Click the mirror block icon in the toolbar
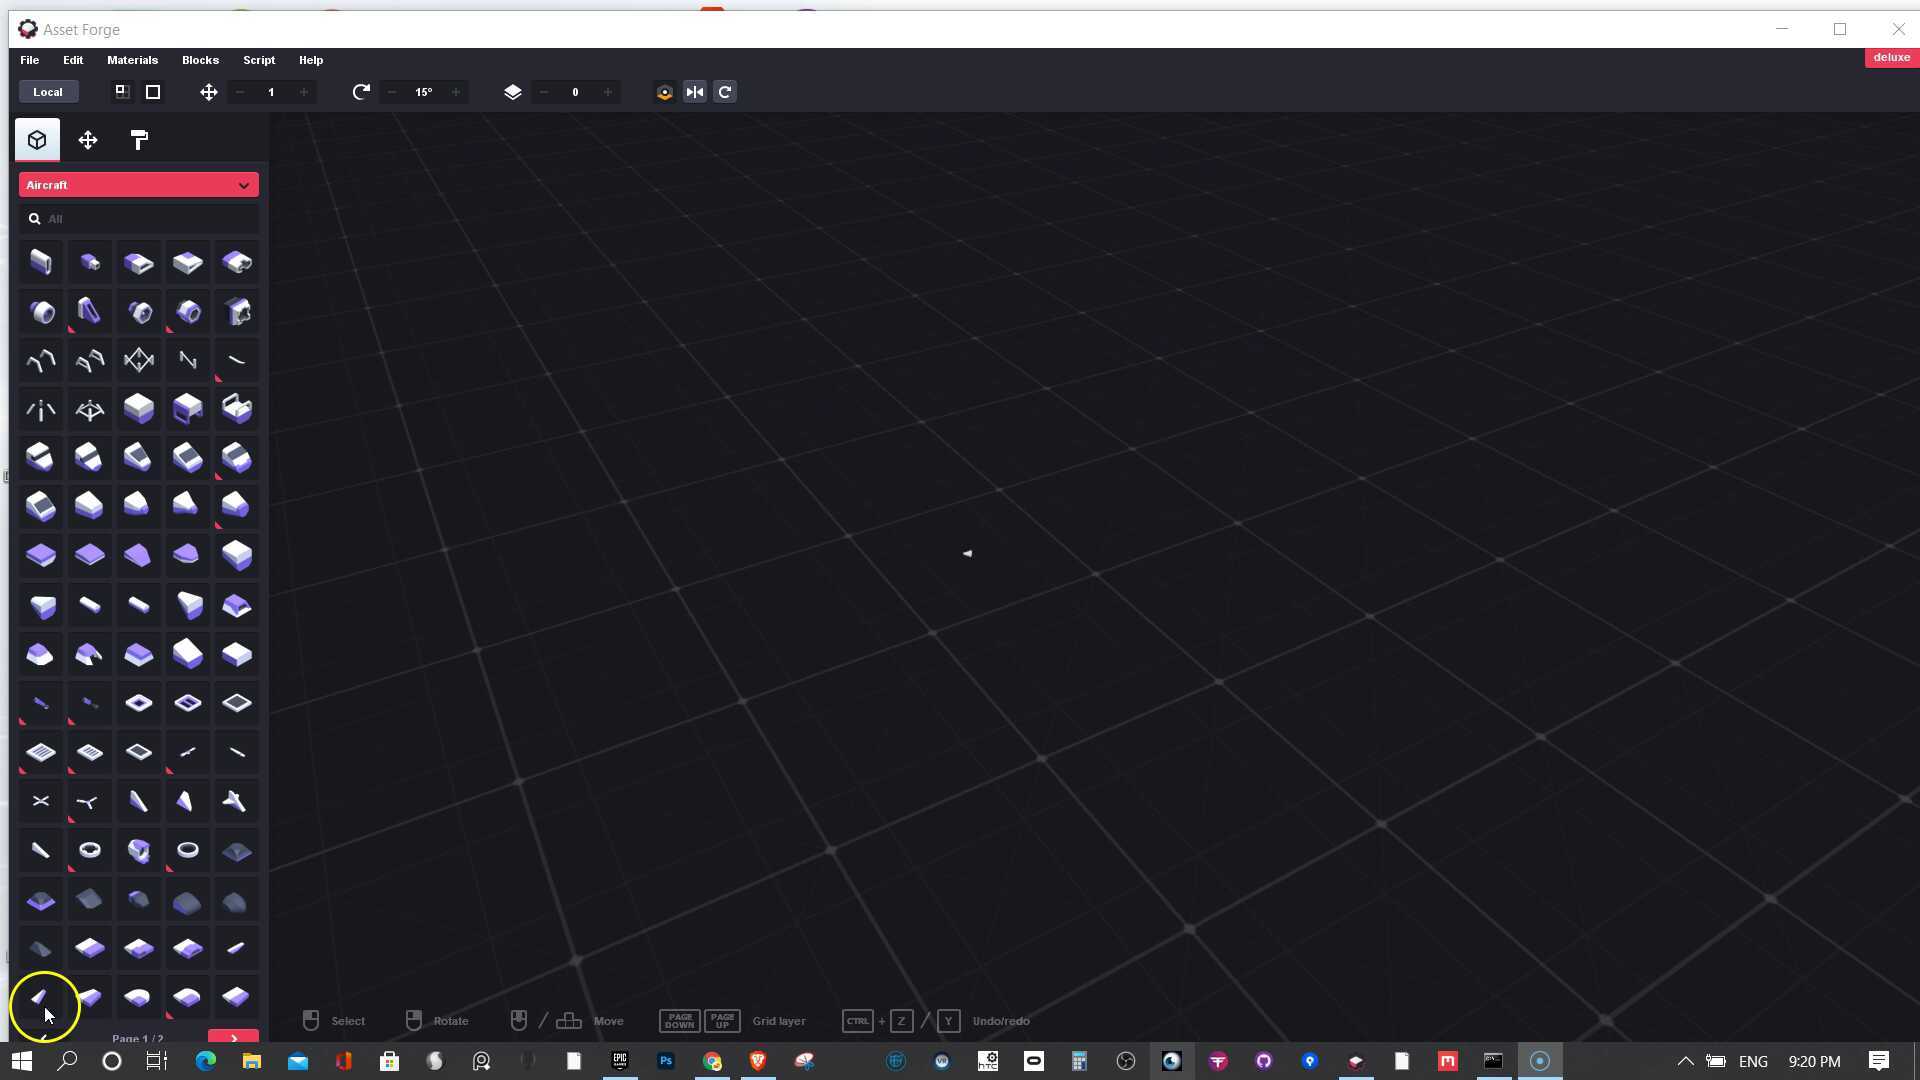Viewport: 1920px width, 1080px height. pyautogui.click(x=696, y=91)
